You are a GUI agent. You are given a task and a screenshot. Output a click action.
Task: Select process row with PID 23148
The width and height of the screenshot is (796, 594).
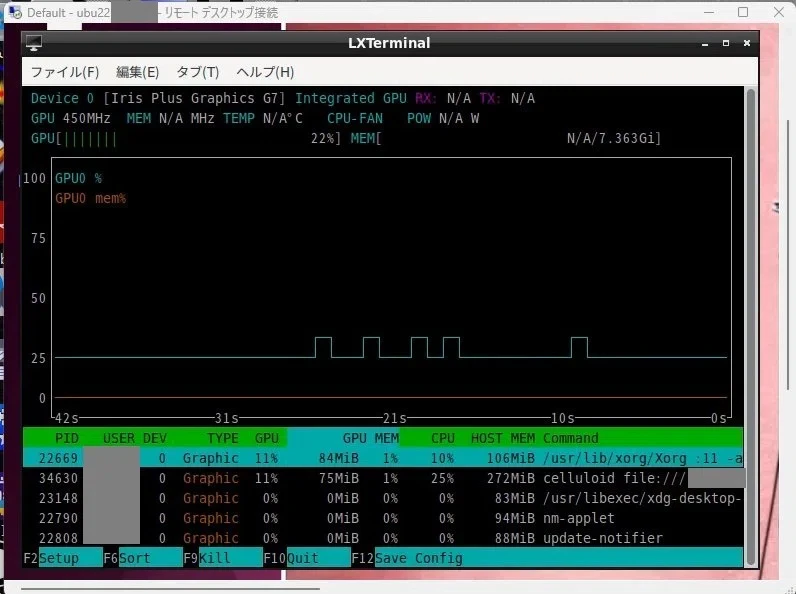383,498
